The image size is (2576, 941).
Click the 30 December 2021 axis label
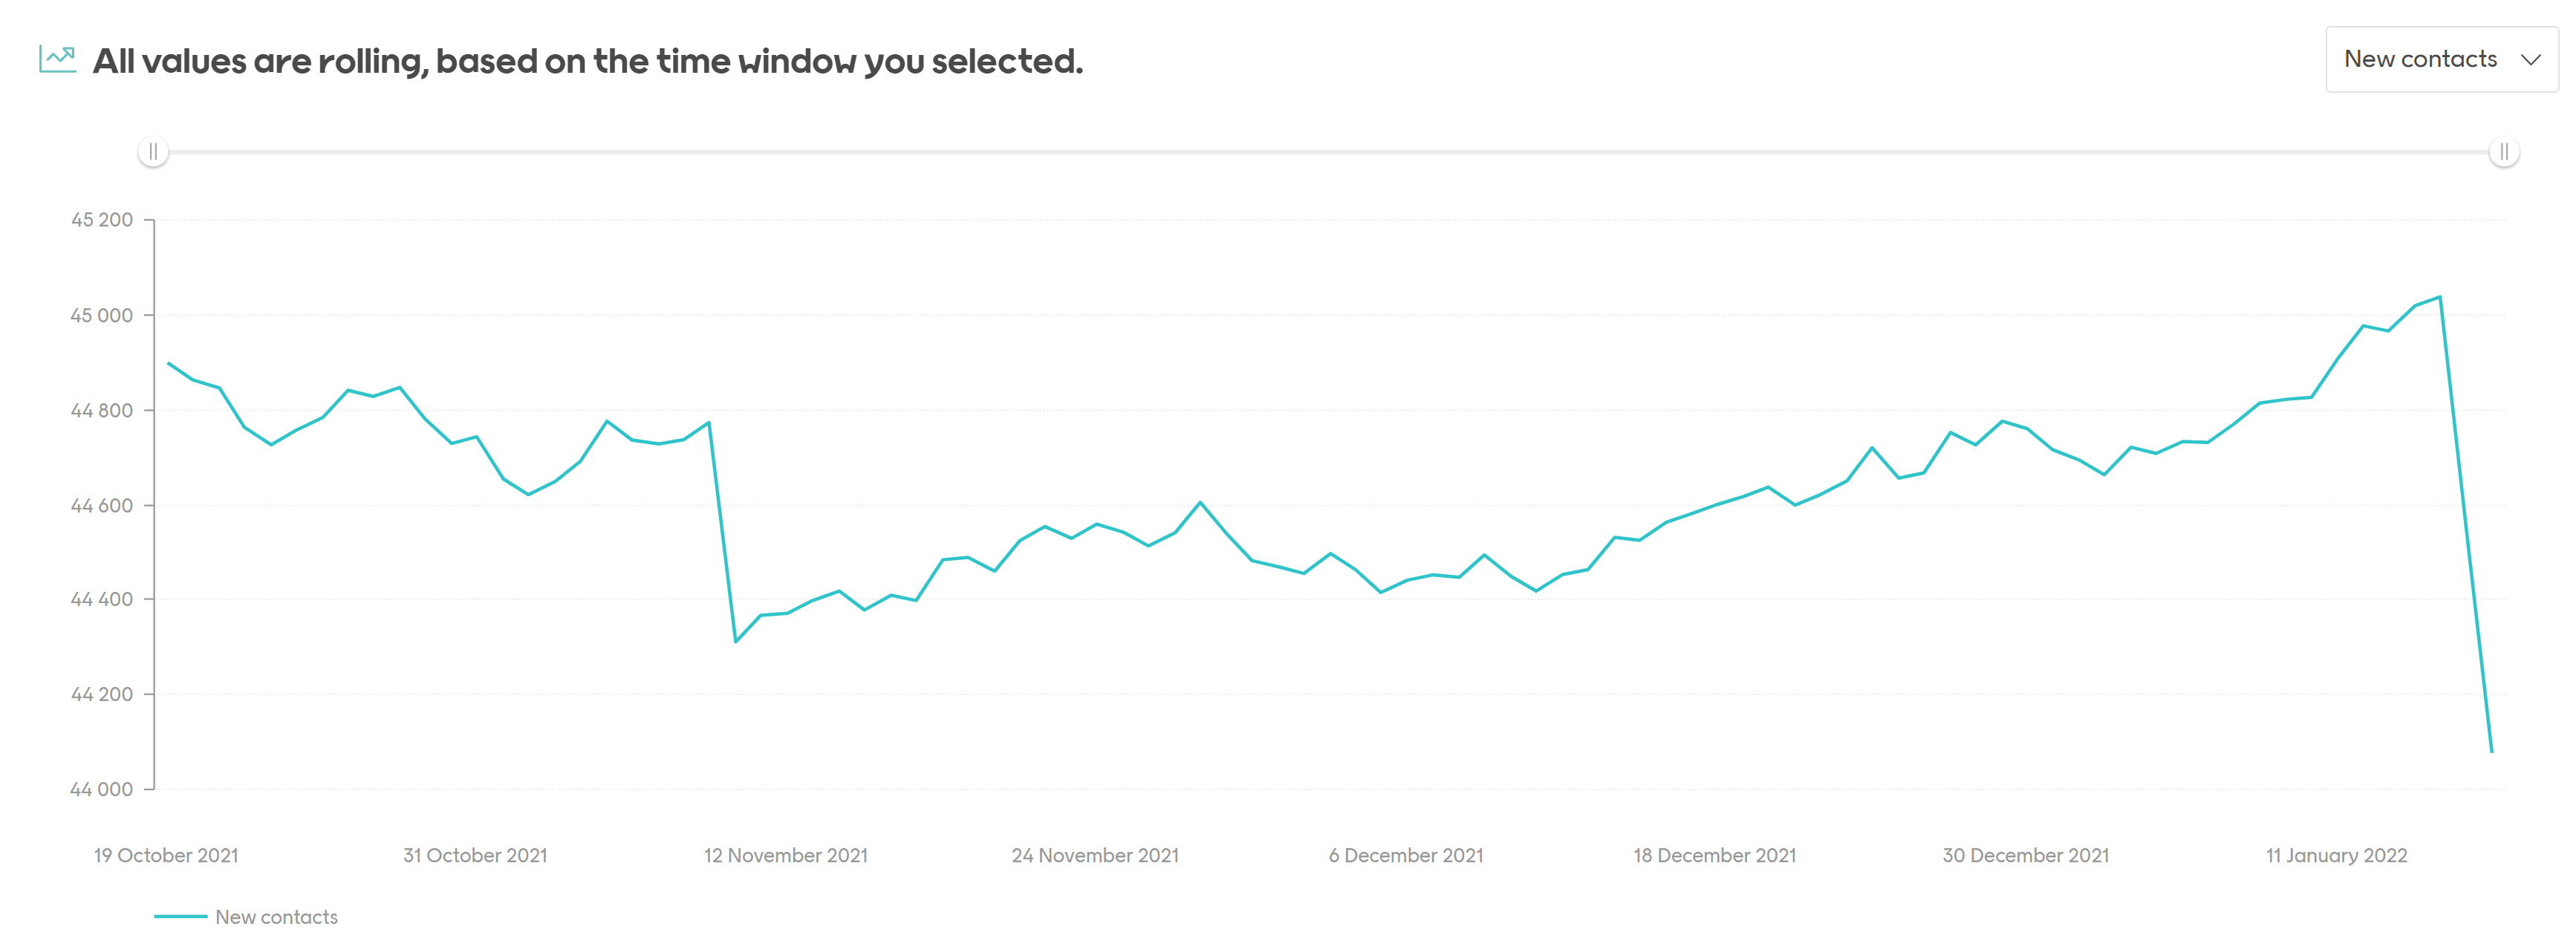pyautogui.click(x=2025, y=855)
